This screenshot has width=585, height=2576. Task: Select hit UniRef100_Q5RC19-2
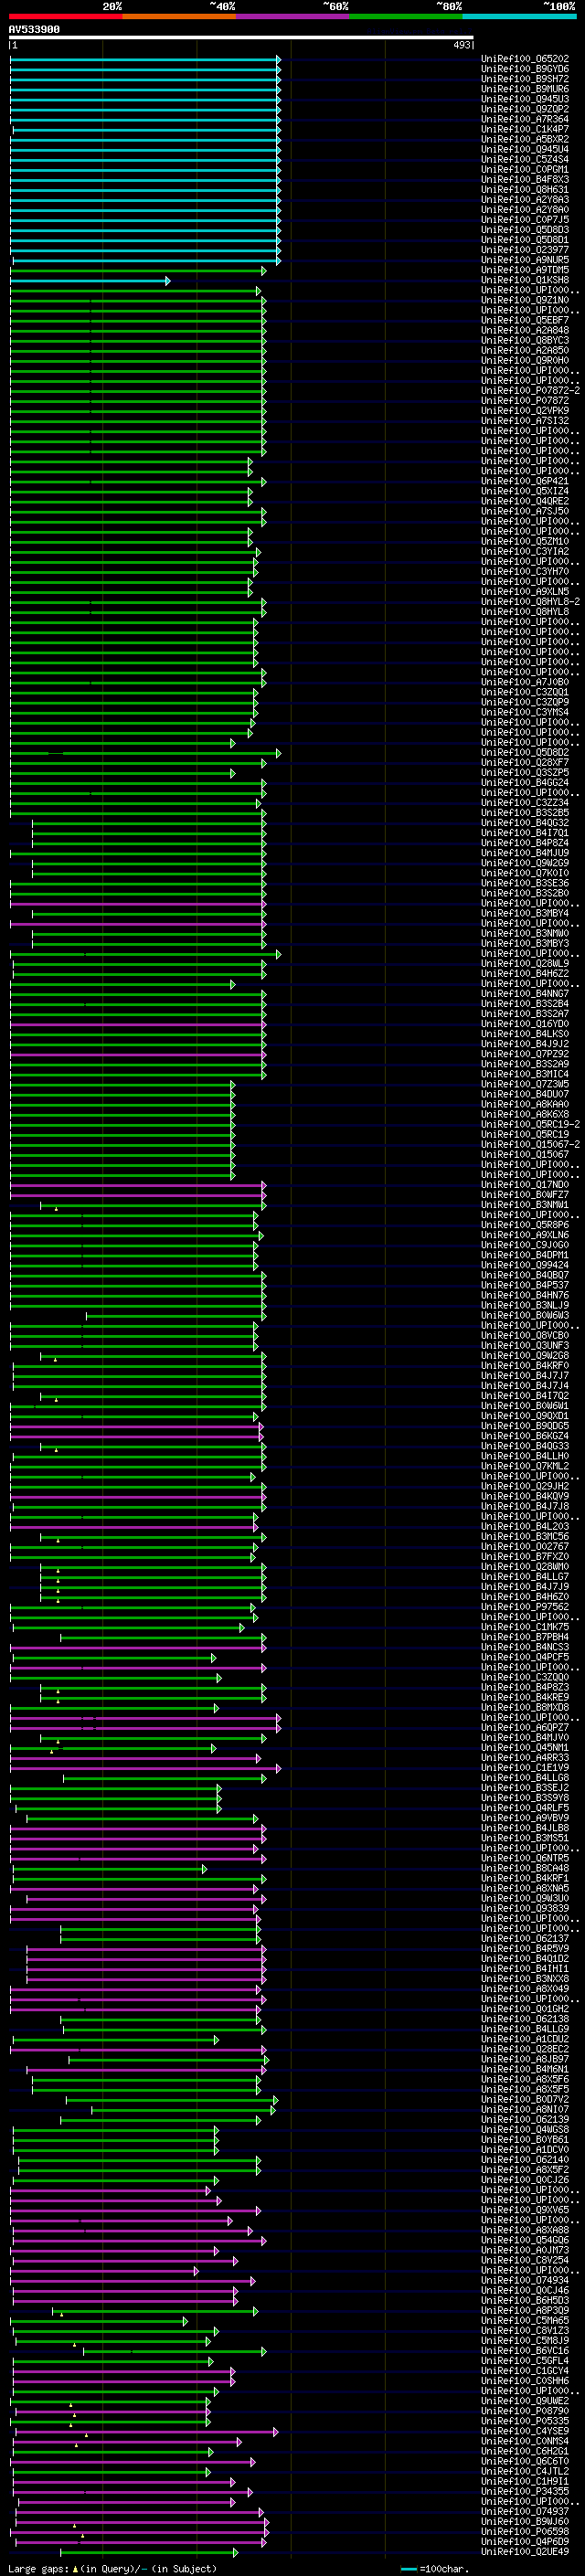pos(530,1124)
